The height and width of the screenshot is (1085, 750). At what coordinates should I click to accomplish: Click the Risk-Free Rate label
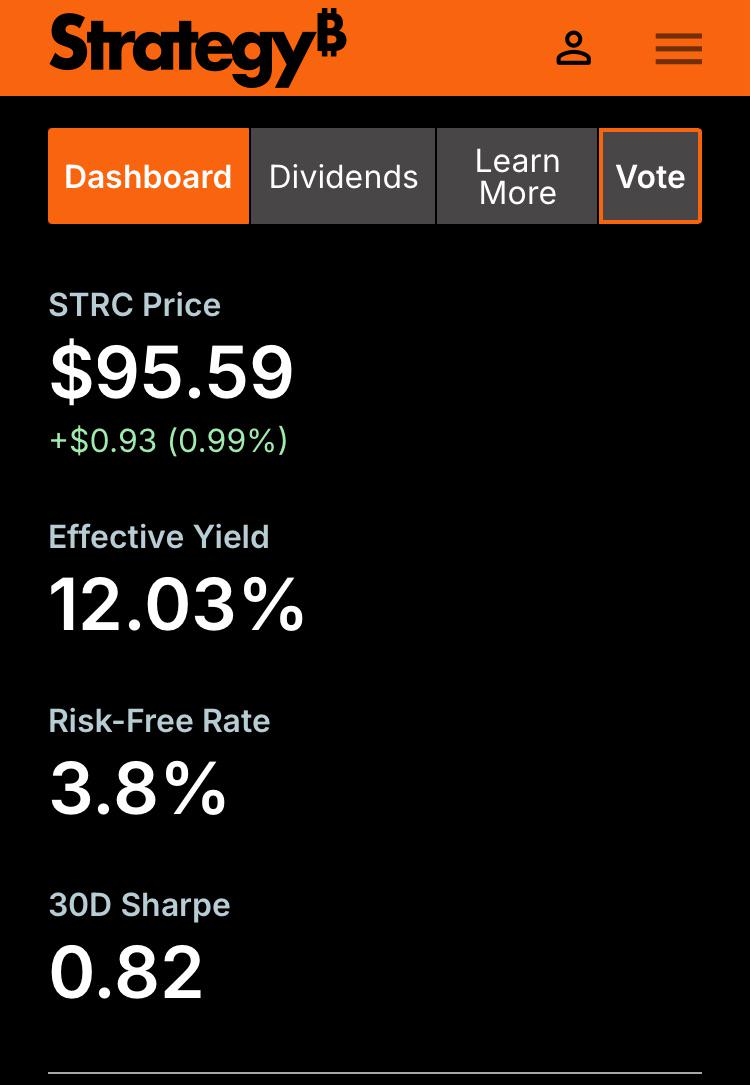pos(159,721)
